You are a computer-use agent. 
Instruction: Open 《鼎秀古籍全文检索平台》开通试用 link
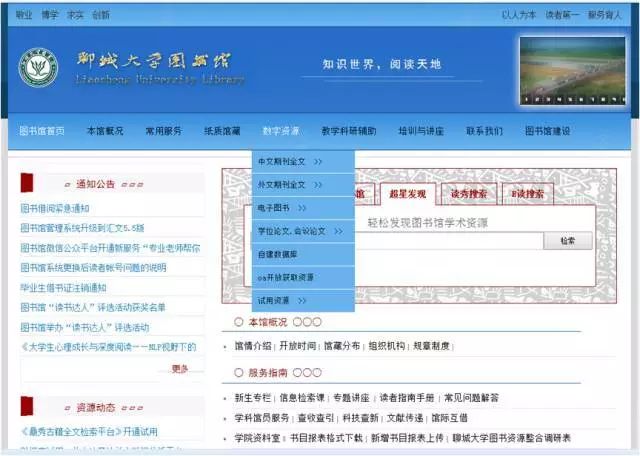coord(89,432)
